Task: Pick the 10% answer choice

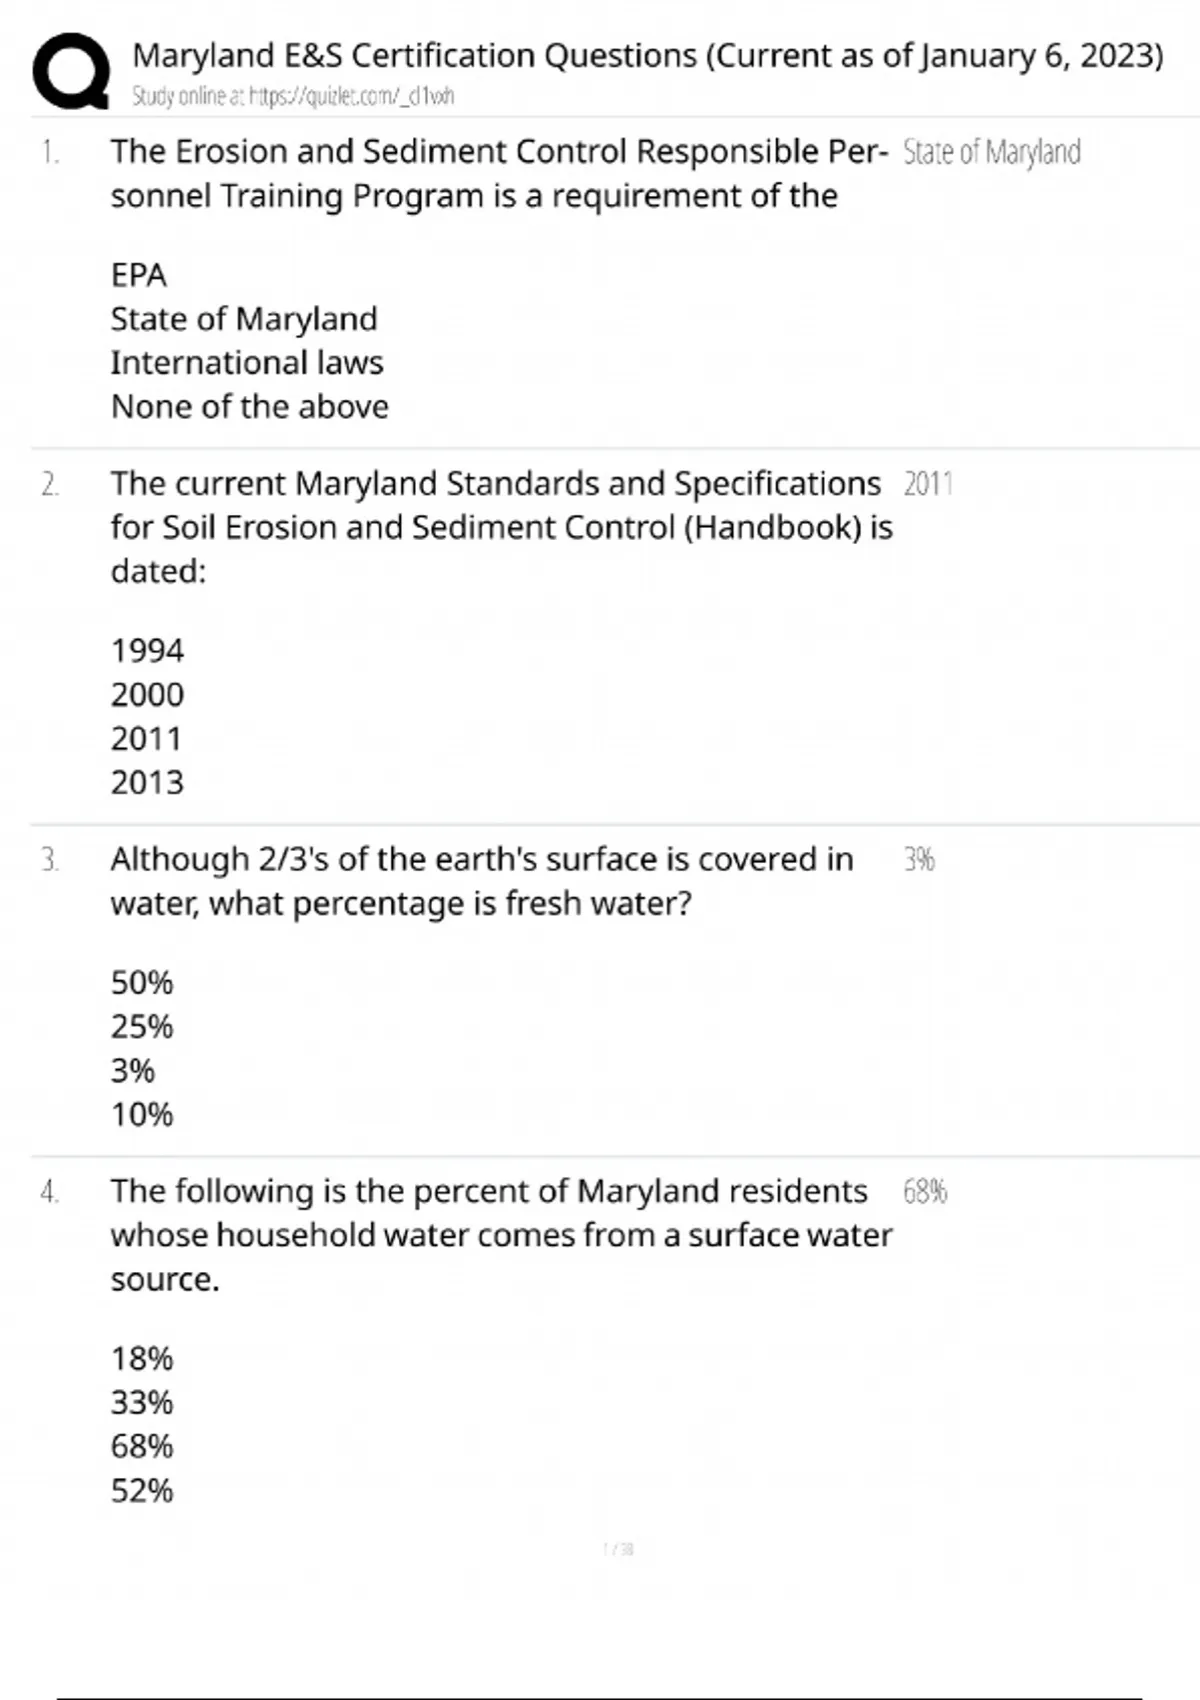Action: point(141,1115)
